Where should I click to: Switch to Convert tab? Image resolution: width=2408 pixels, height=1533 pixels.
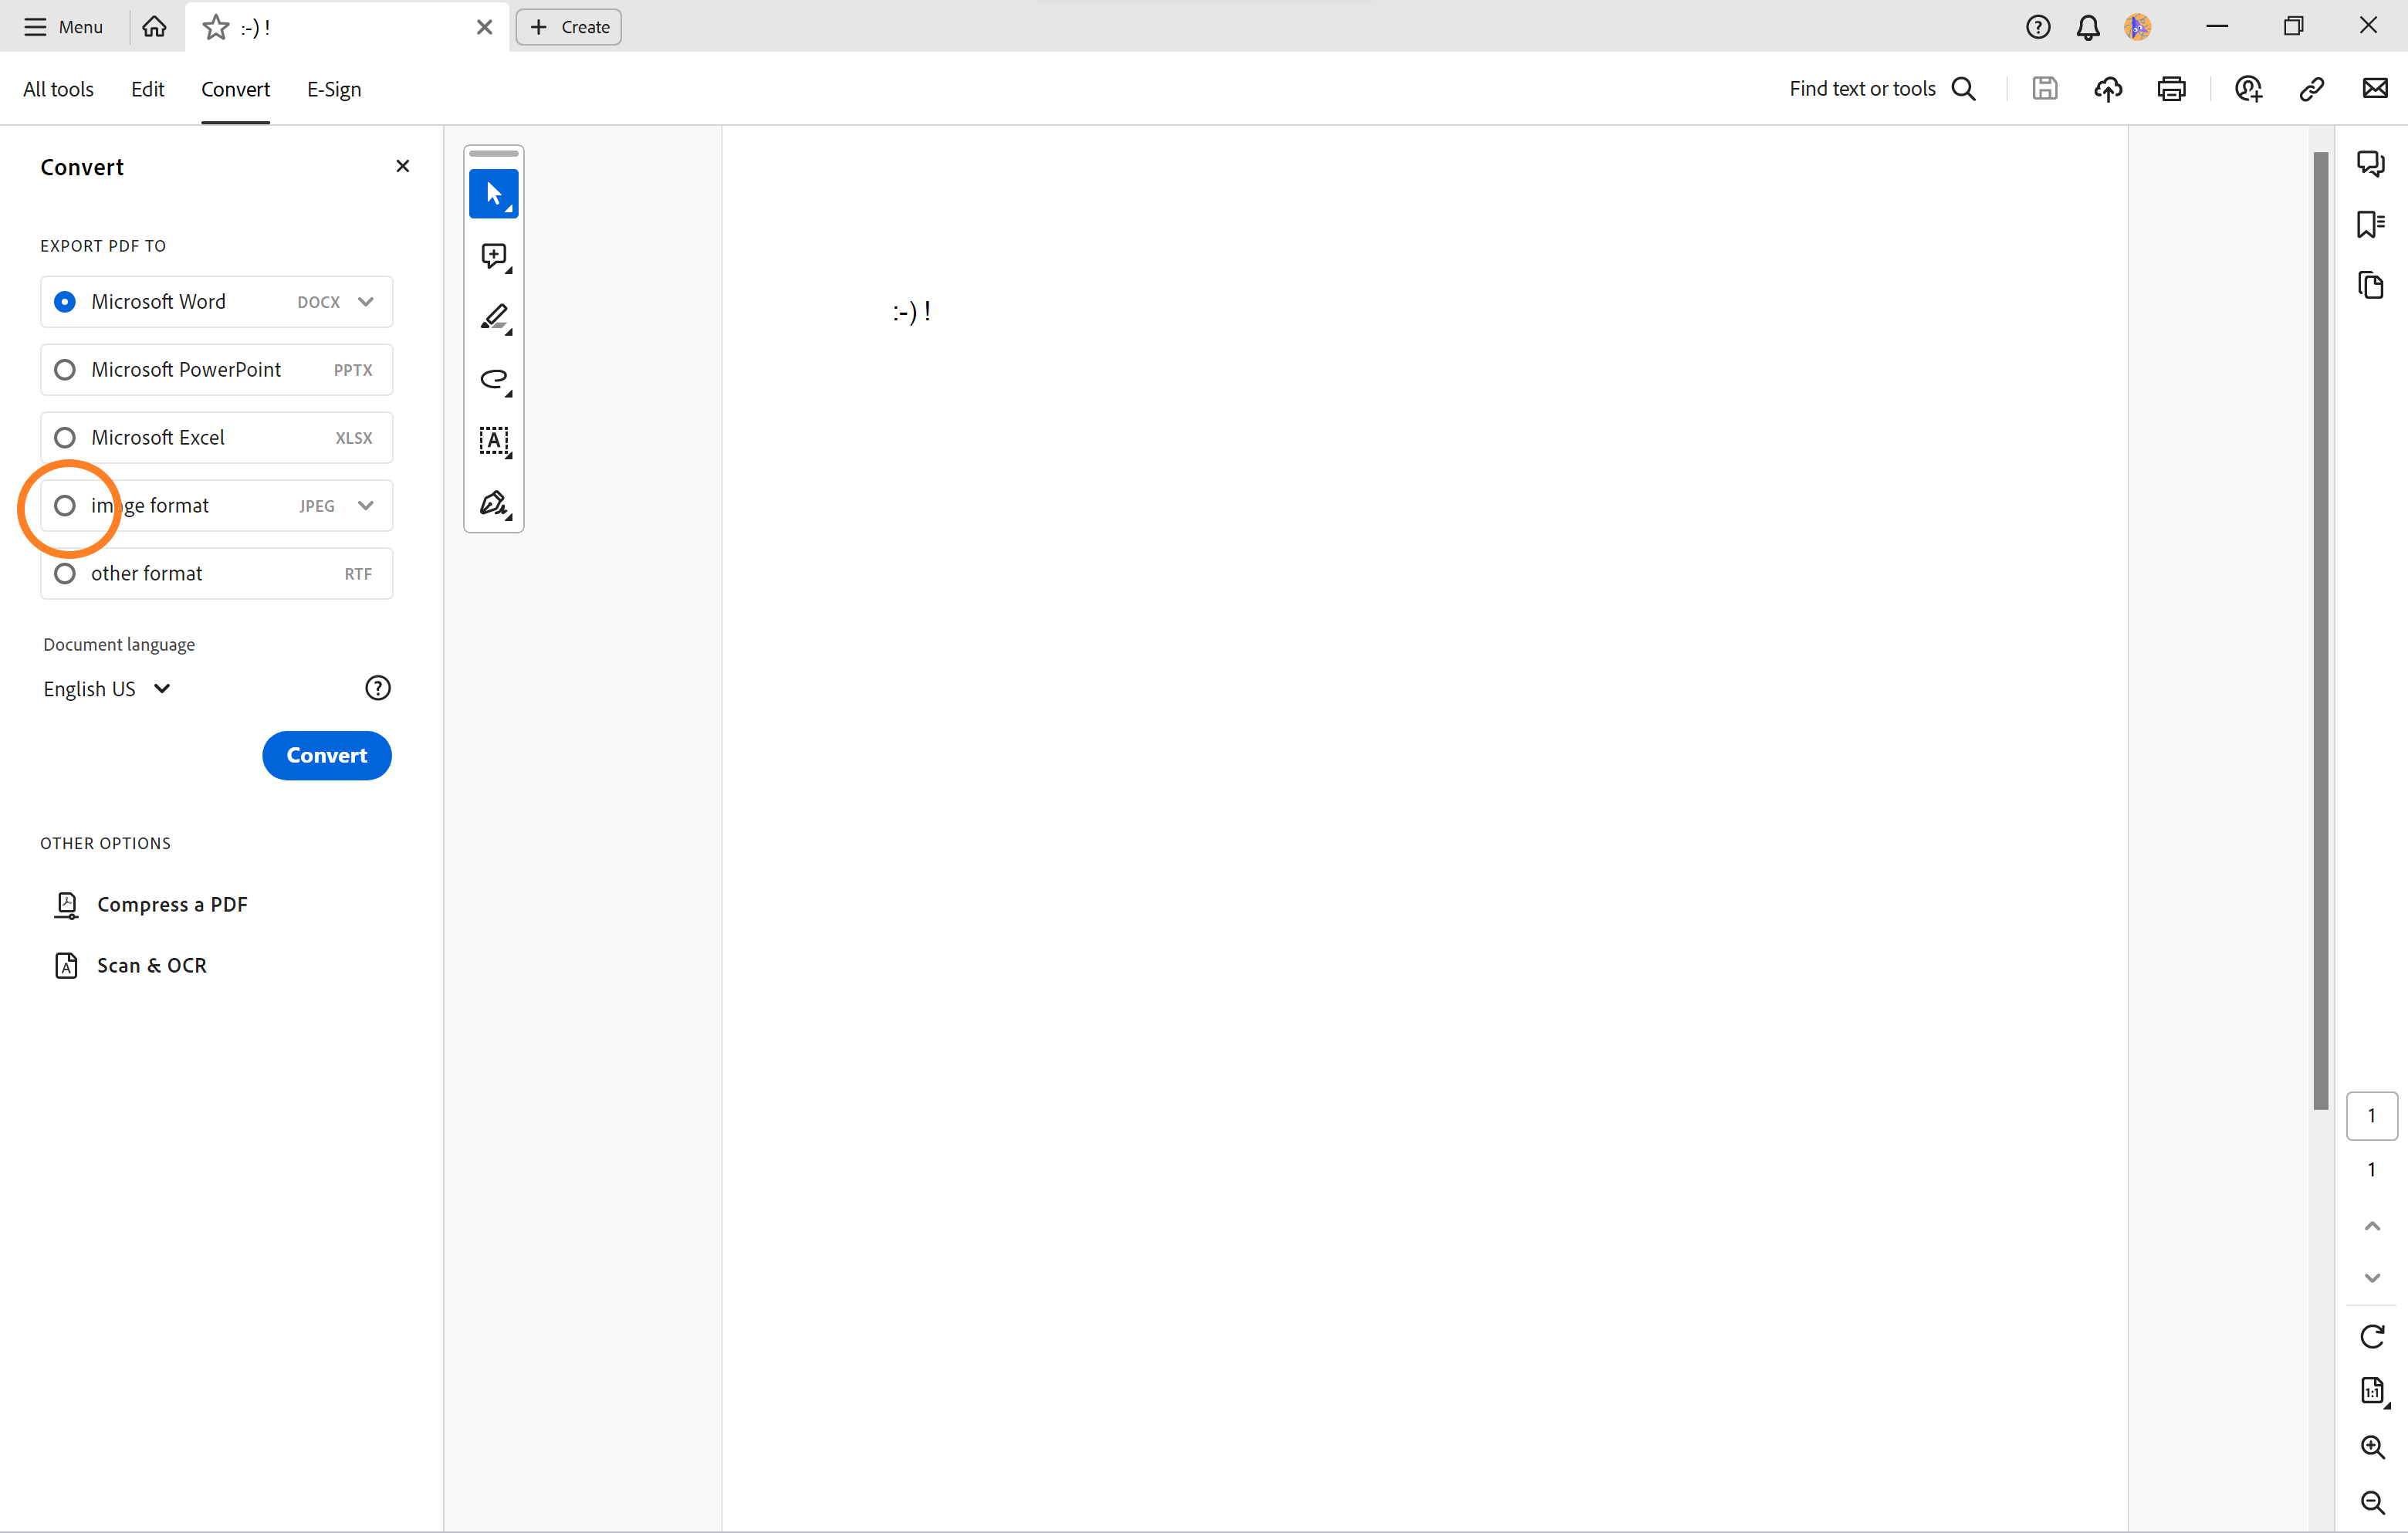click(235, 89)
